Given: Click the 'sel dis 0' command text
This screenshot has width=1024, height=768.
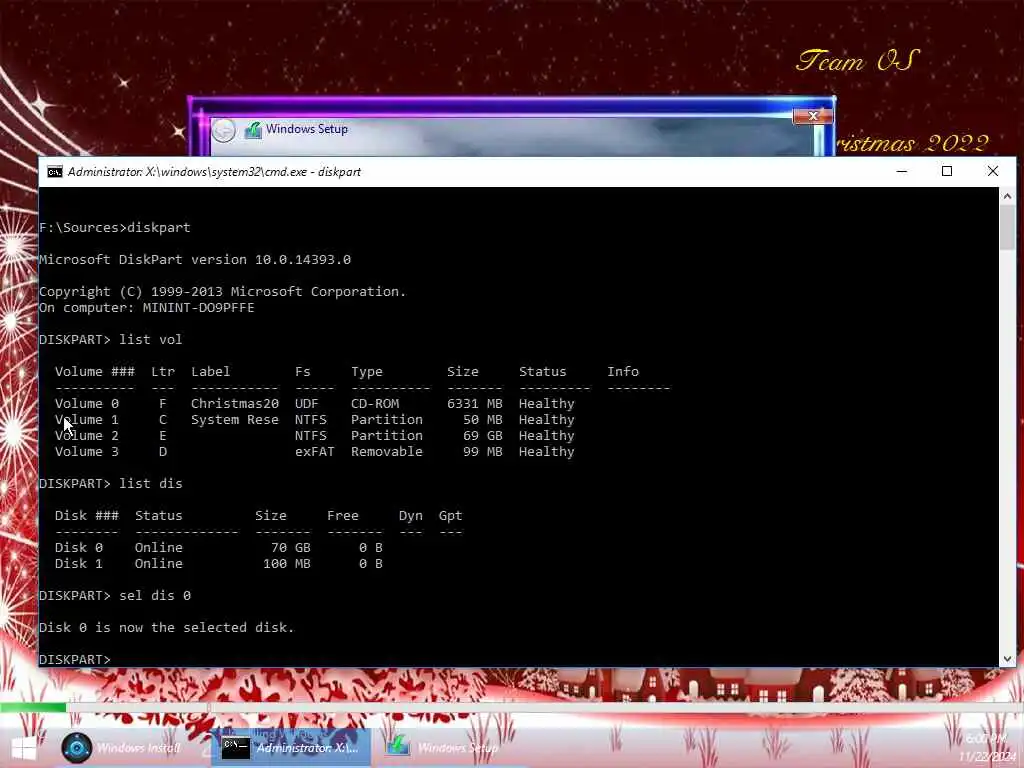Looking at the screenshot, I should pyautogui.click(x=155, y=596).
